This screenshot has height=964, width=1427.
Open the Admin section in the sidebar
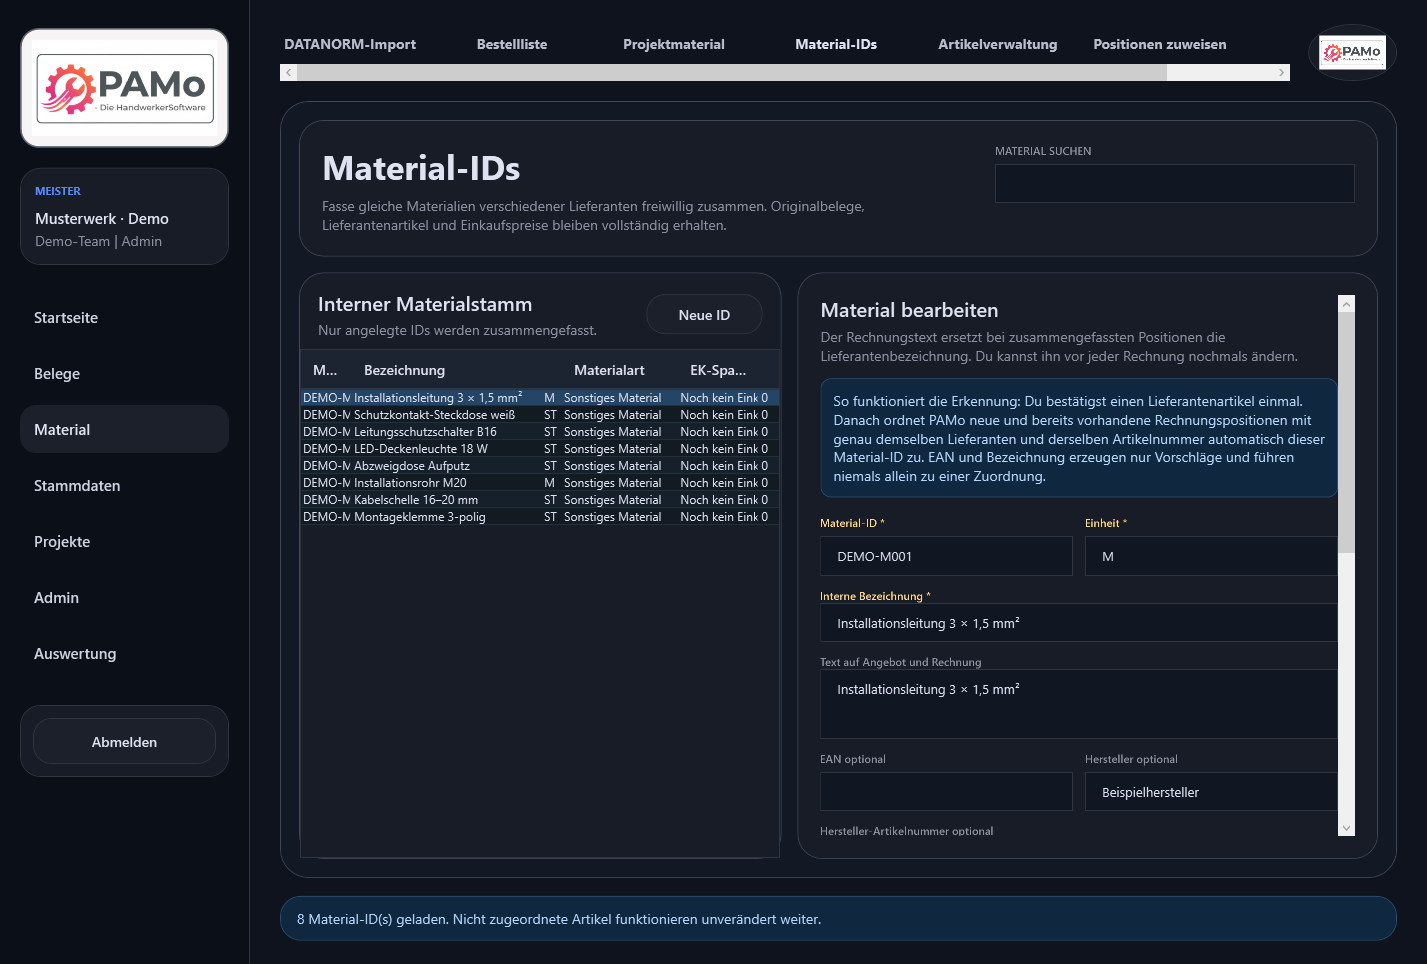tap(124, 597)
